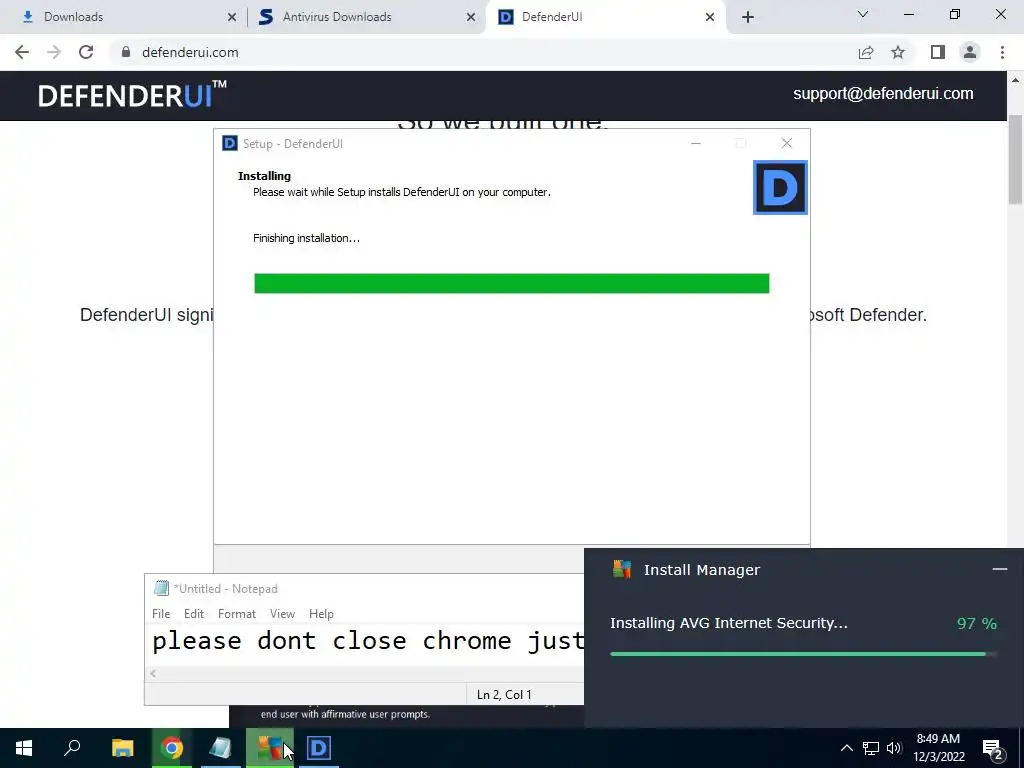The width and height of the screenshot is (1024, 768).
Task: Open File Explorer from taskbar
Action: tap(122, 748)
